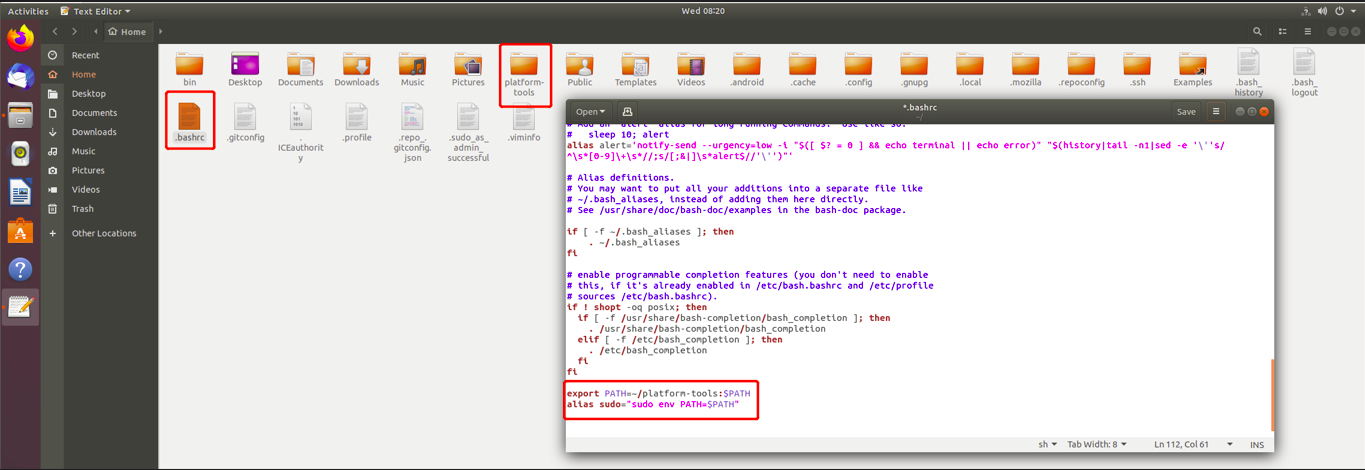This screenshot has width=1365, height=470.
Task: Search files with the magnifier icon
Action: (x=1256, y=31)
